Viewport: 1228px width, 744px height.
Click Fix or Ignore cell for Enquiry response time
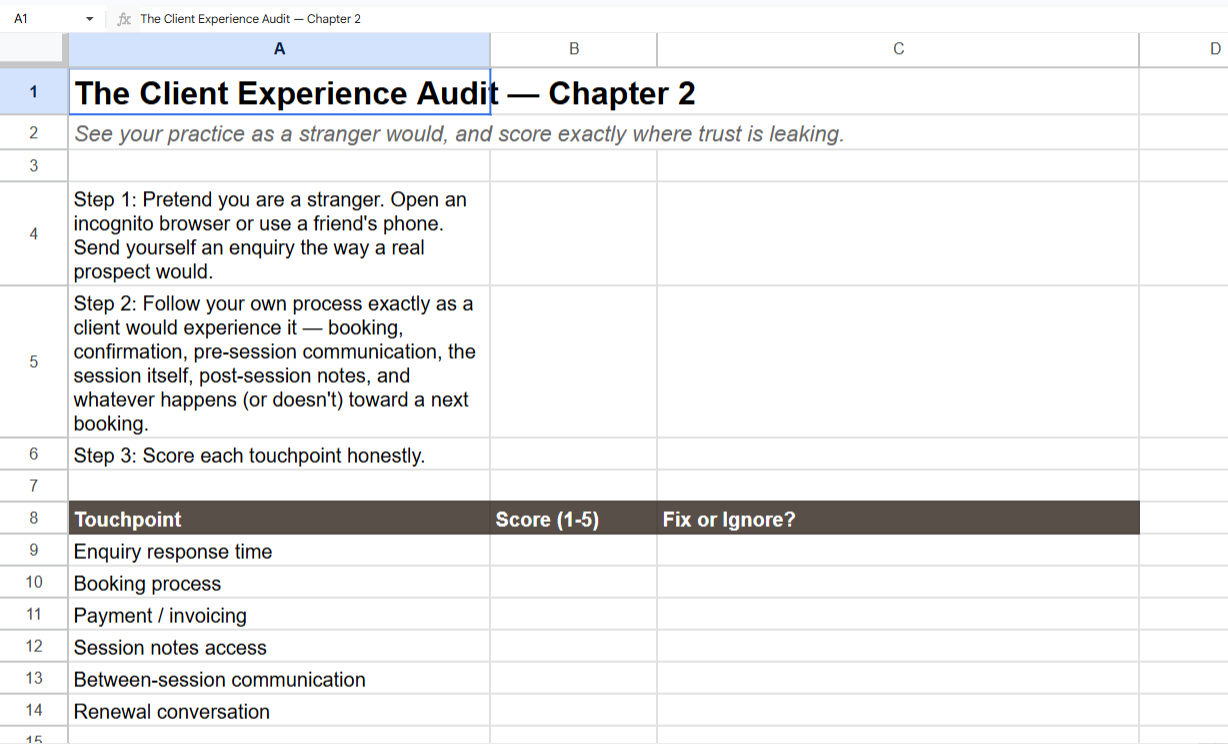[898, 550]
